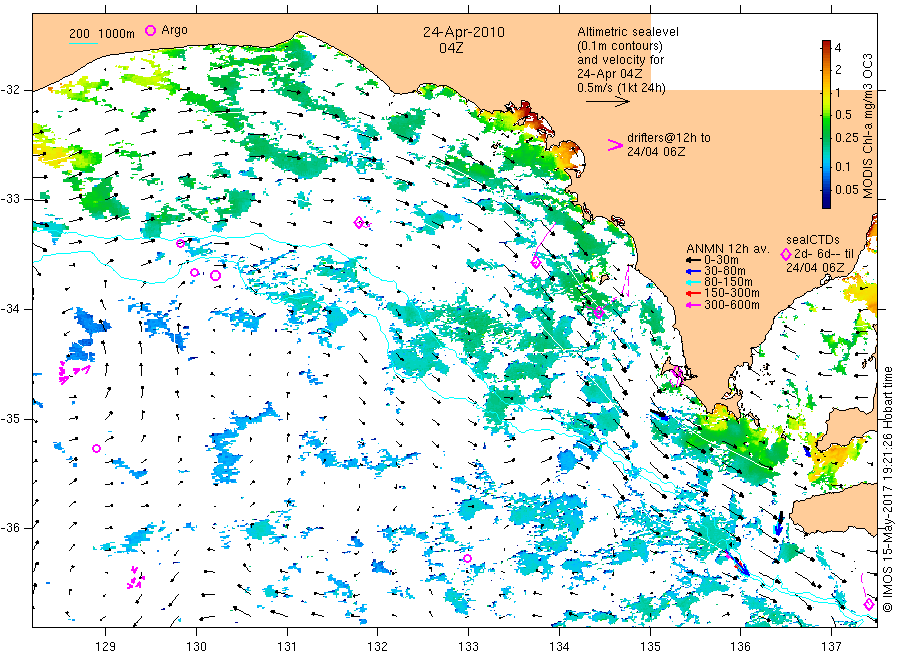Click the '2d- 6d-- til' legend text
The image size is (900, 660).
click(824, 254)
